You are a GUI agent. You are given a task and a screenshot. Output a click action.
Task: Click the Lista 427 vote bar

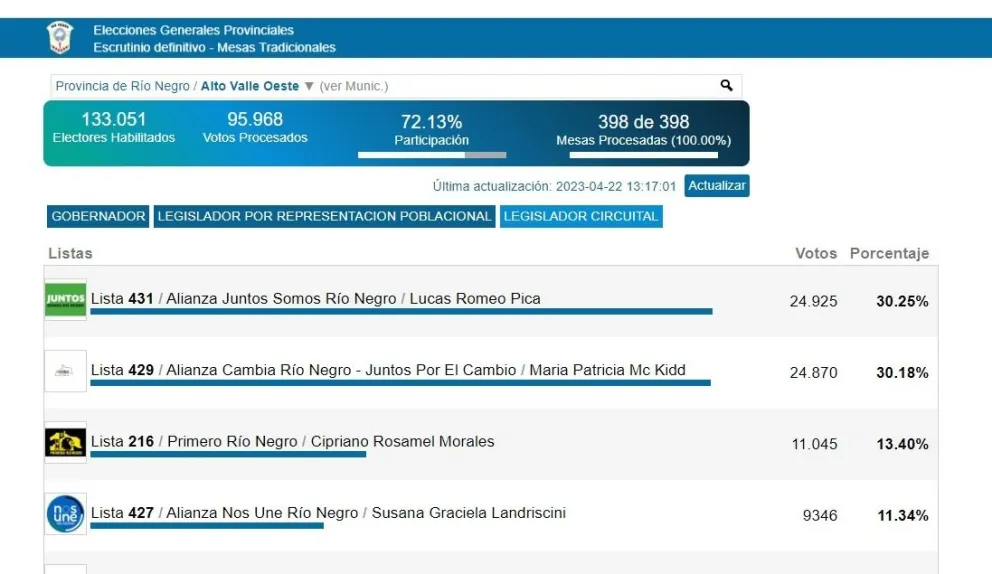(x=207, y=526)
